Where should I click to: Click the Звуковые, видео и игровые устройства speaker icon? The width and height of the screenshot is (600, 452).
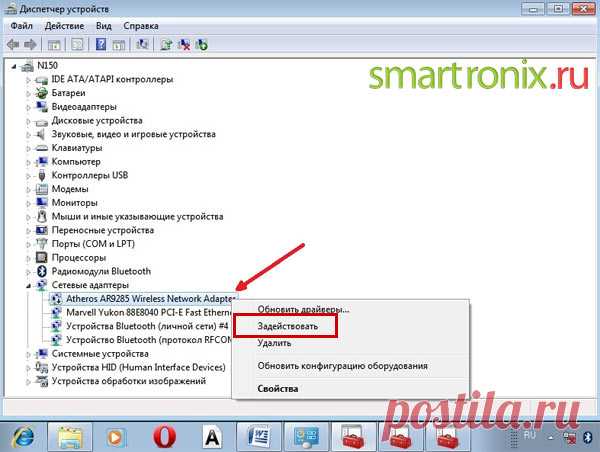tap(41, 134)
